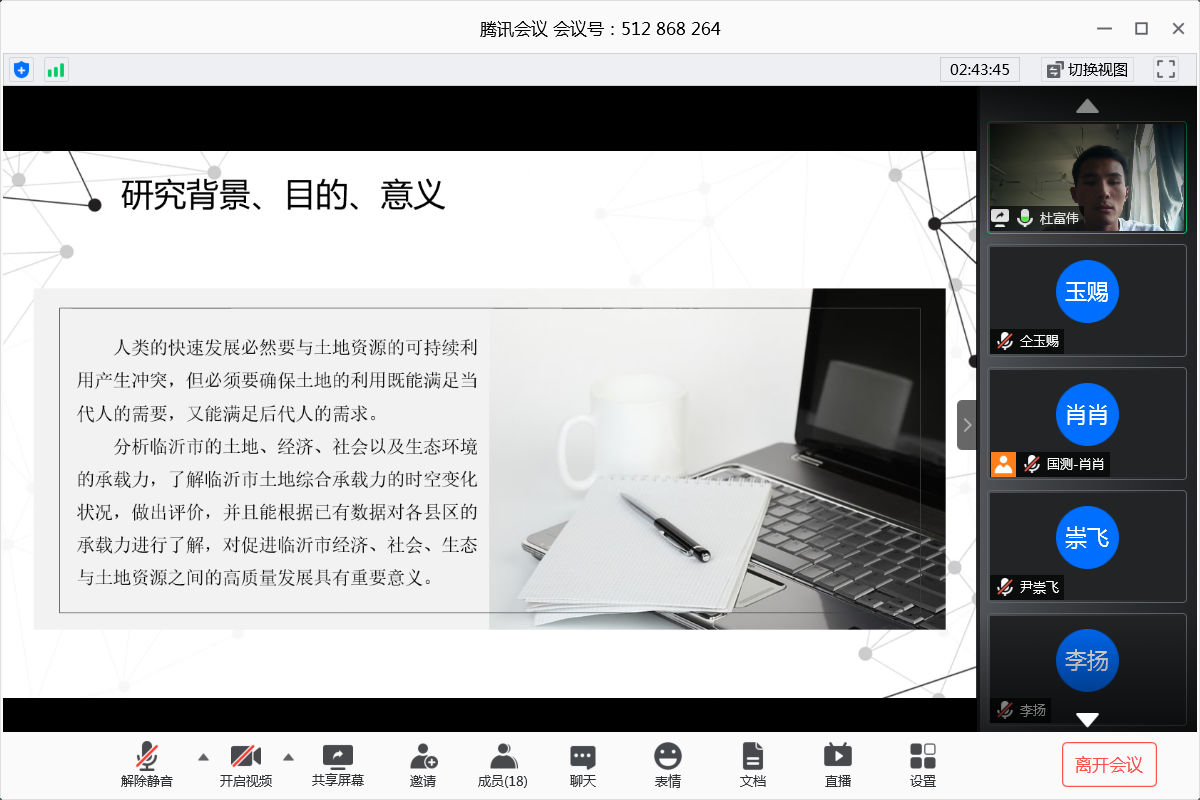The width and height of the screenshot is (1200, 800).
Task: Open the Invite participants icon
Action: (423, 765)
